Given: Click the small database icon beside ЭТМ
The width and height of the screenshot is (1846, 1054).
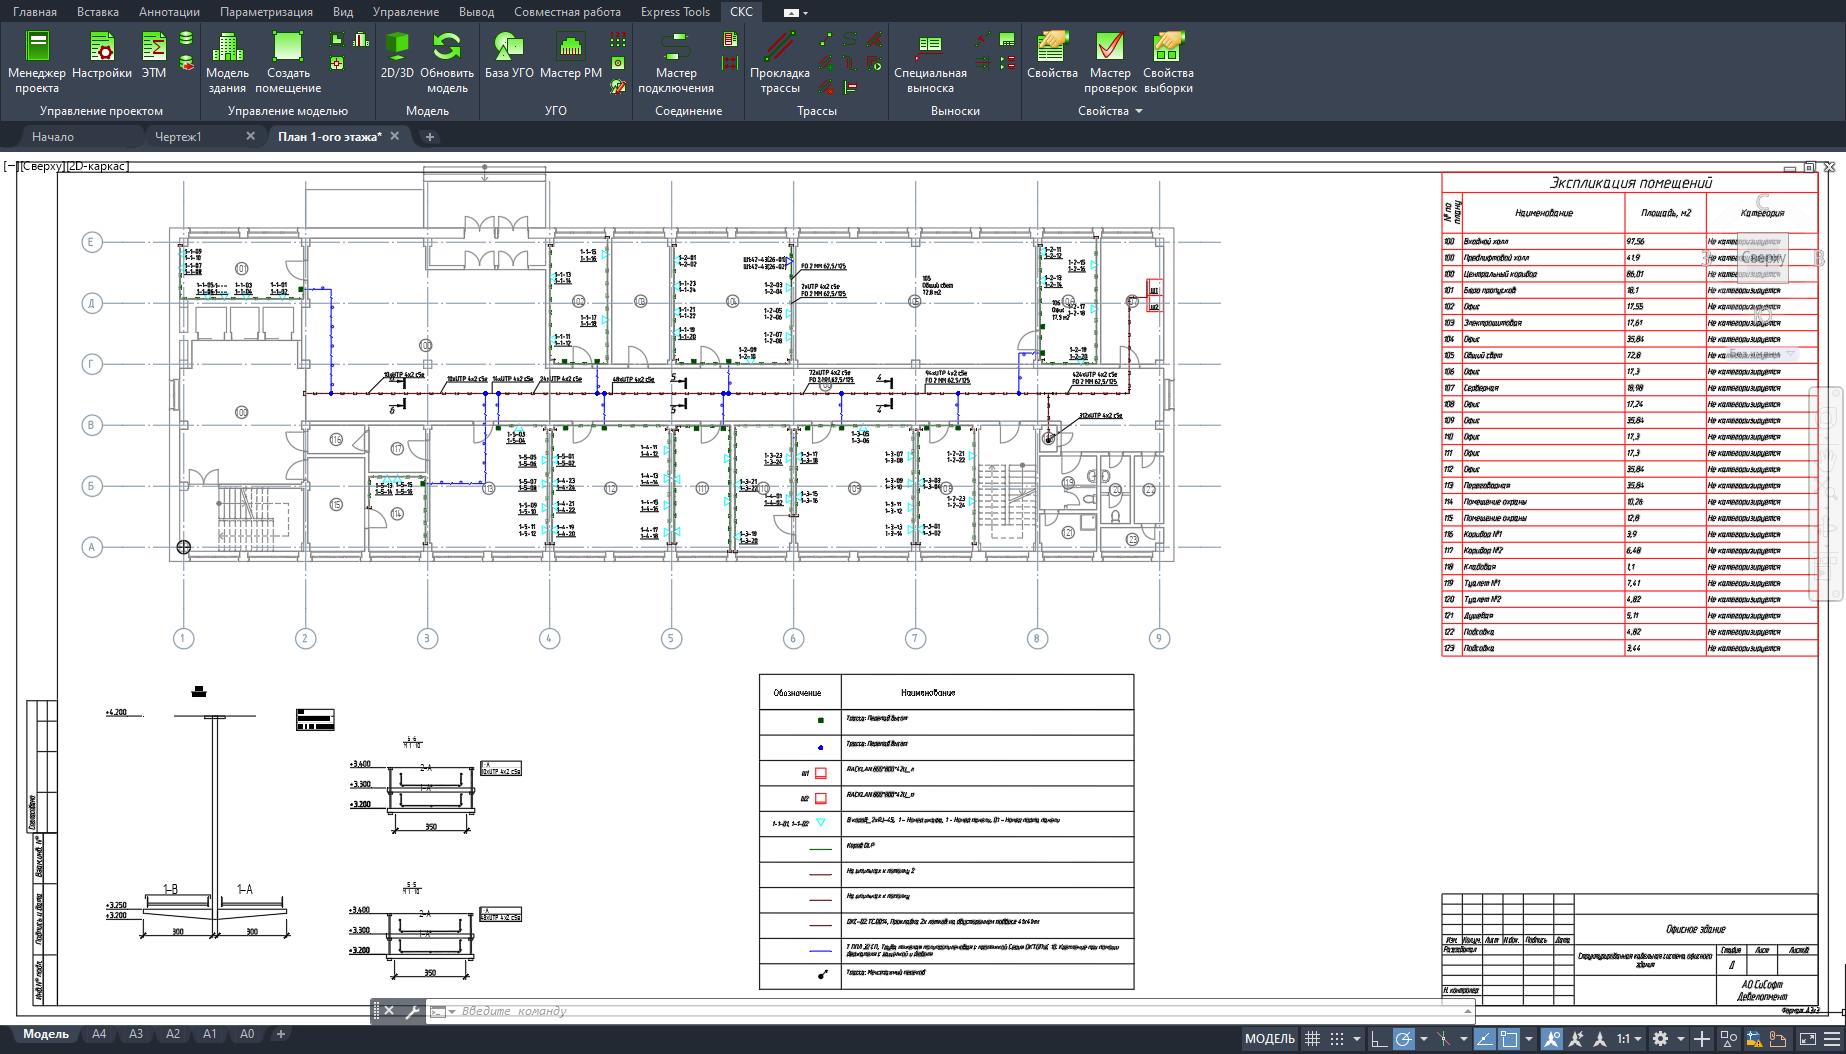Looking at the screenshot, I should coord(186,38).
